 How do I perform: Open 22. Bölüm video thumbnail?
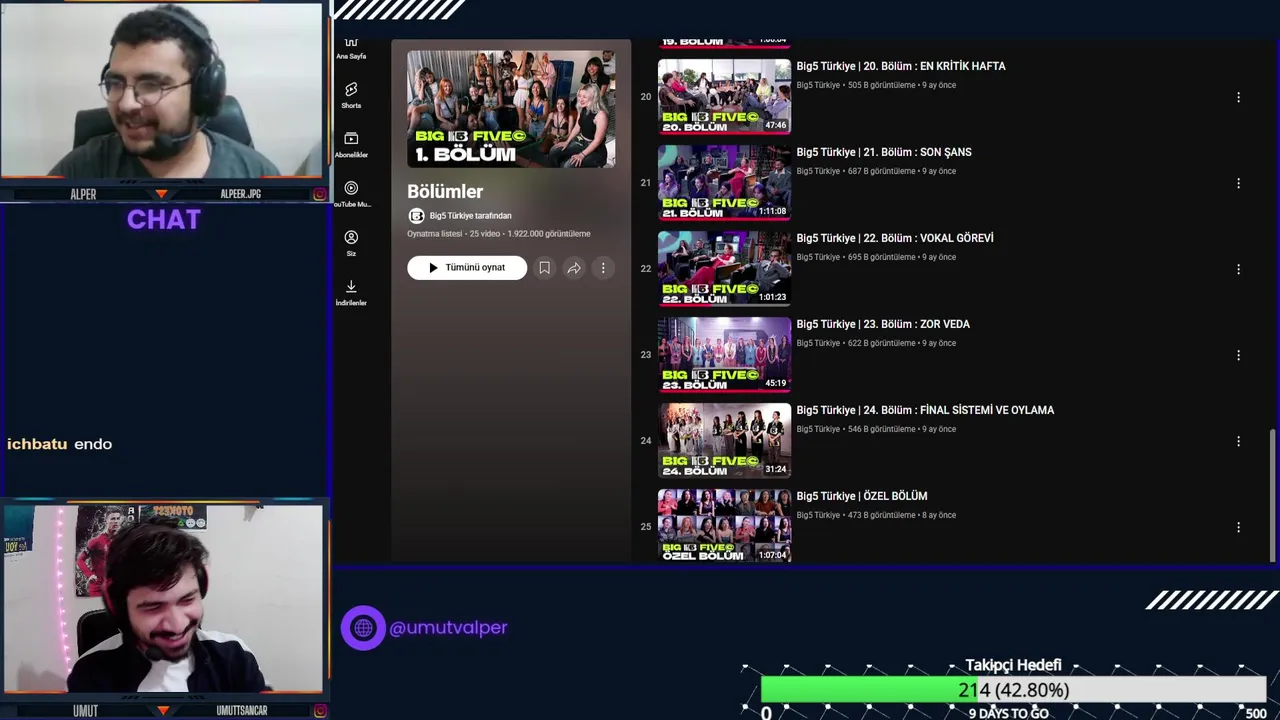[x=724, y=269]
